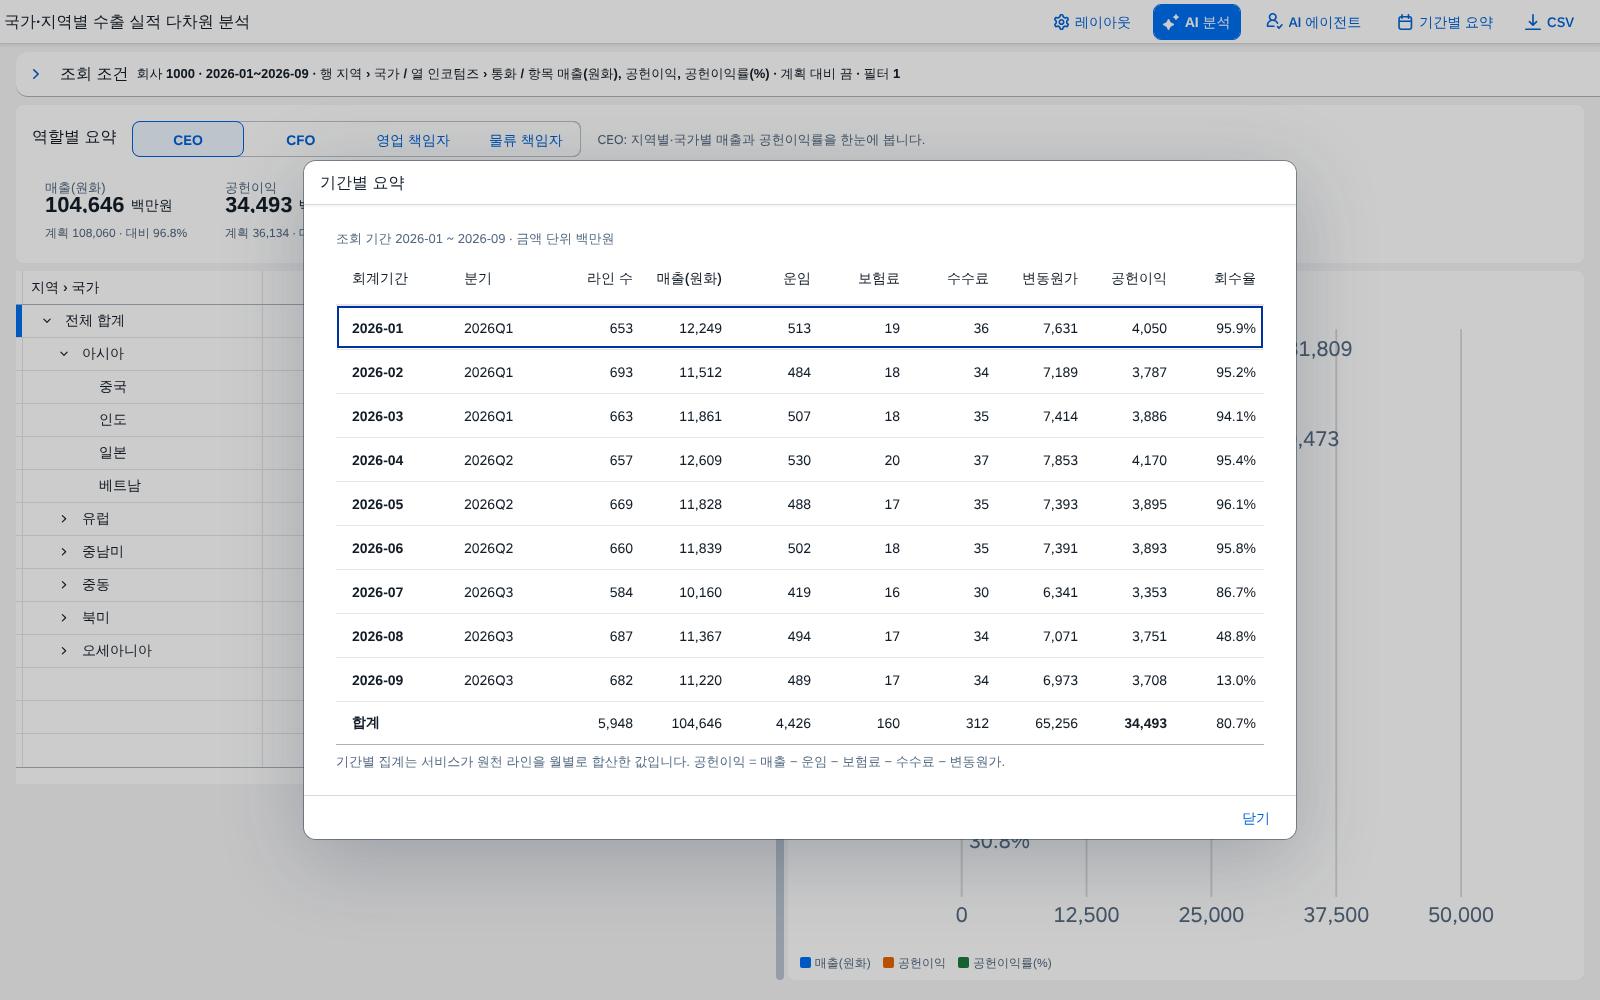Click the 회계기간 column header
Viewport: 1600px width, 1000px height.
380,279
